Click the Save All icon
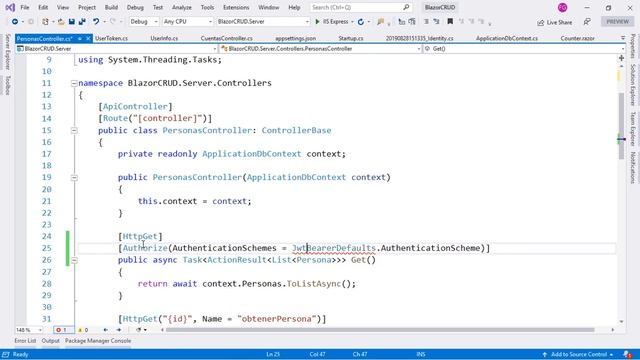Image resolution: width=640 pixels, height=360 pixels. tap(82, 22)
